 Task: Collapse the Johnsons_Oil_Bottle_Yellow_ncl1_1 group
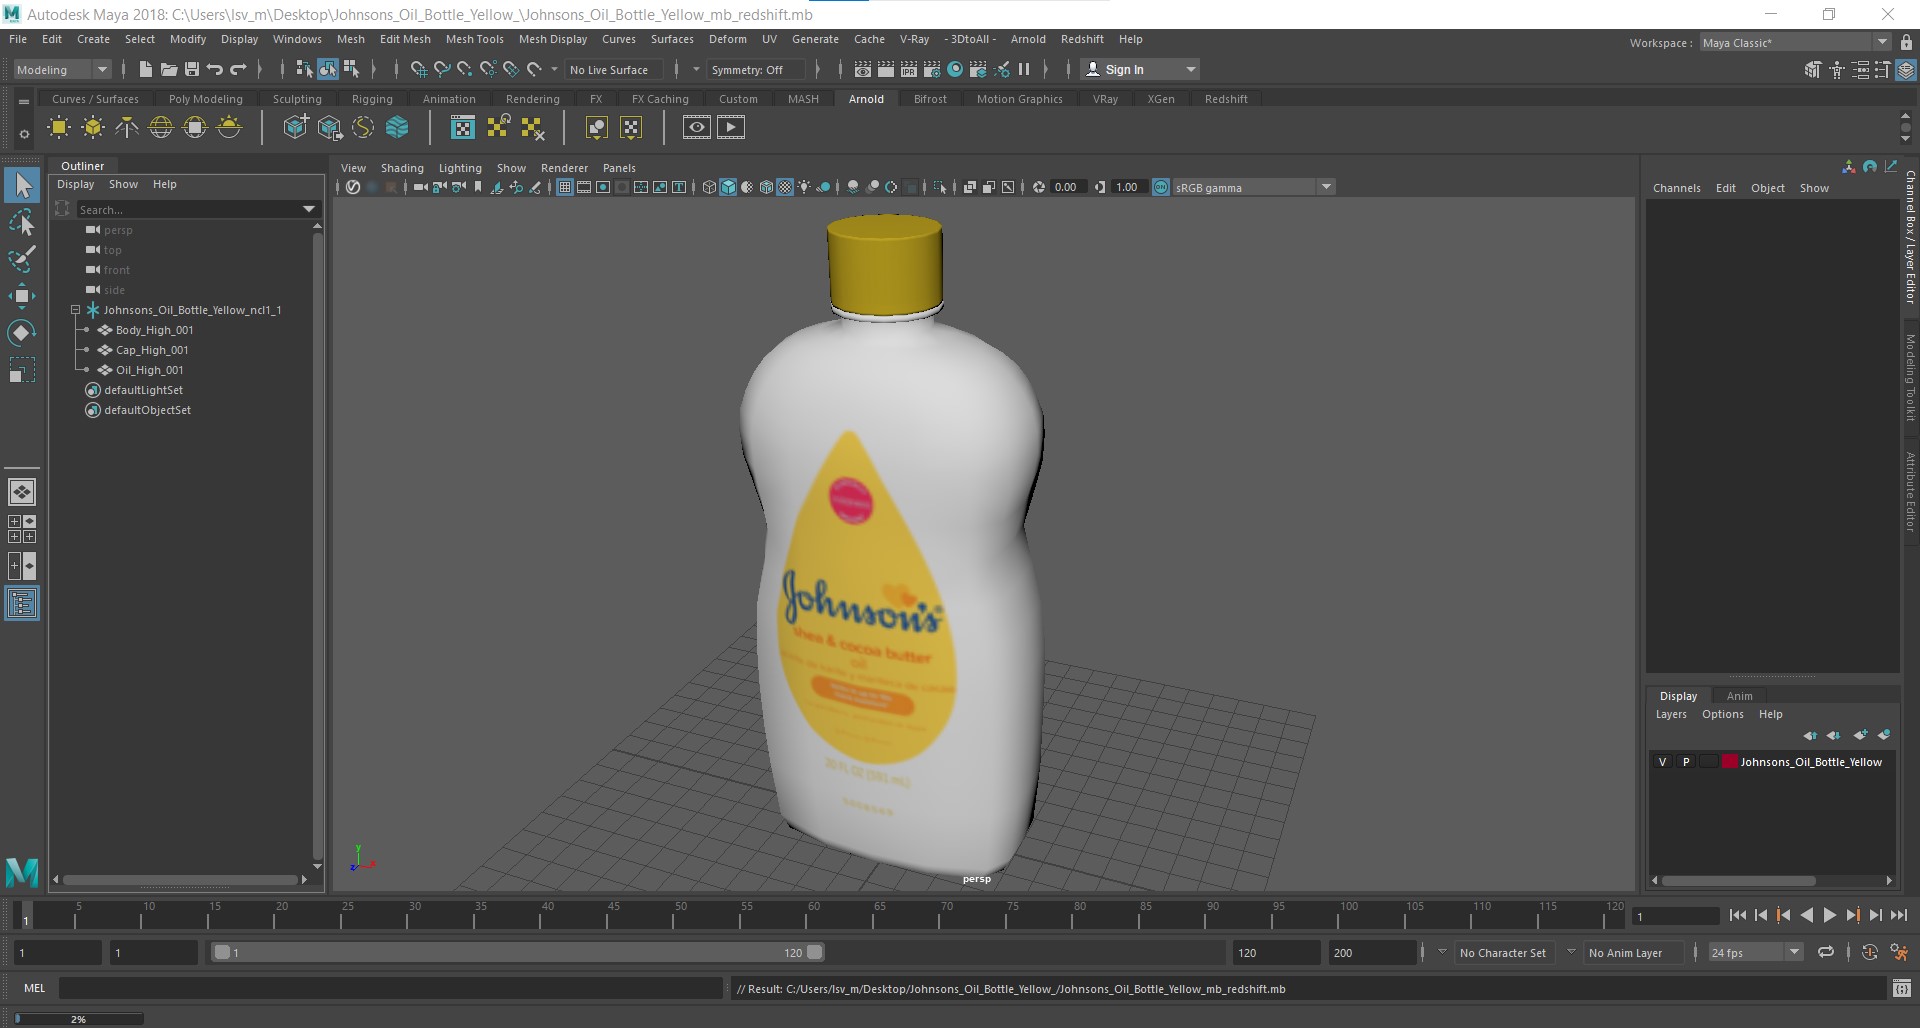pyautogui.click(x=75, y=310)
